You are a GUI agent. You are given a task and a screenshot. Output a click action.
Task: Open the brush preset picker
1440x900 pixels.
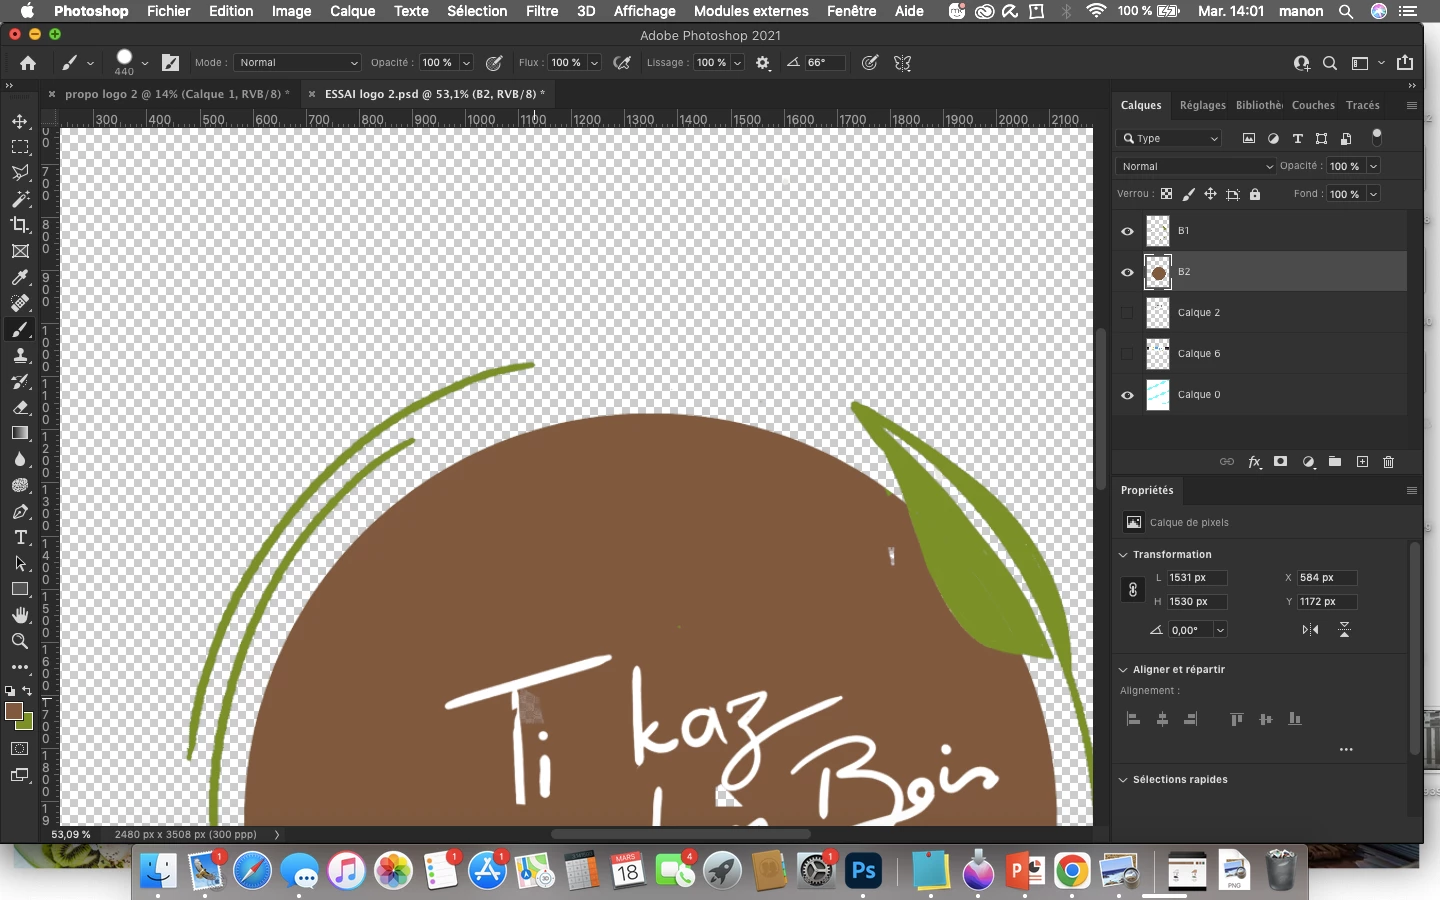(132, 63)
